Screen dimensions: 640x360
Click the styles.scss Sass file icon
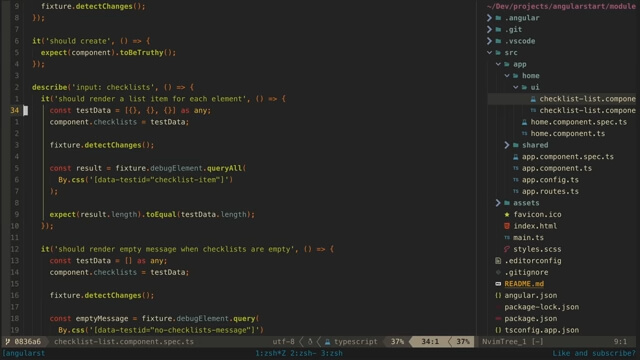click(507, 249)
